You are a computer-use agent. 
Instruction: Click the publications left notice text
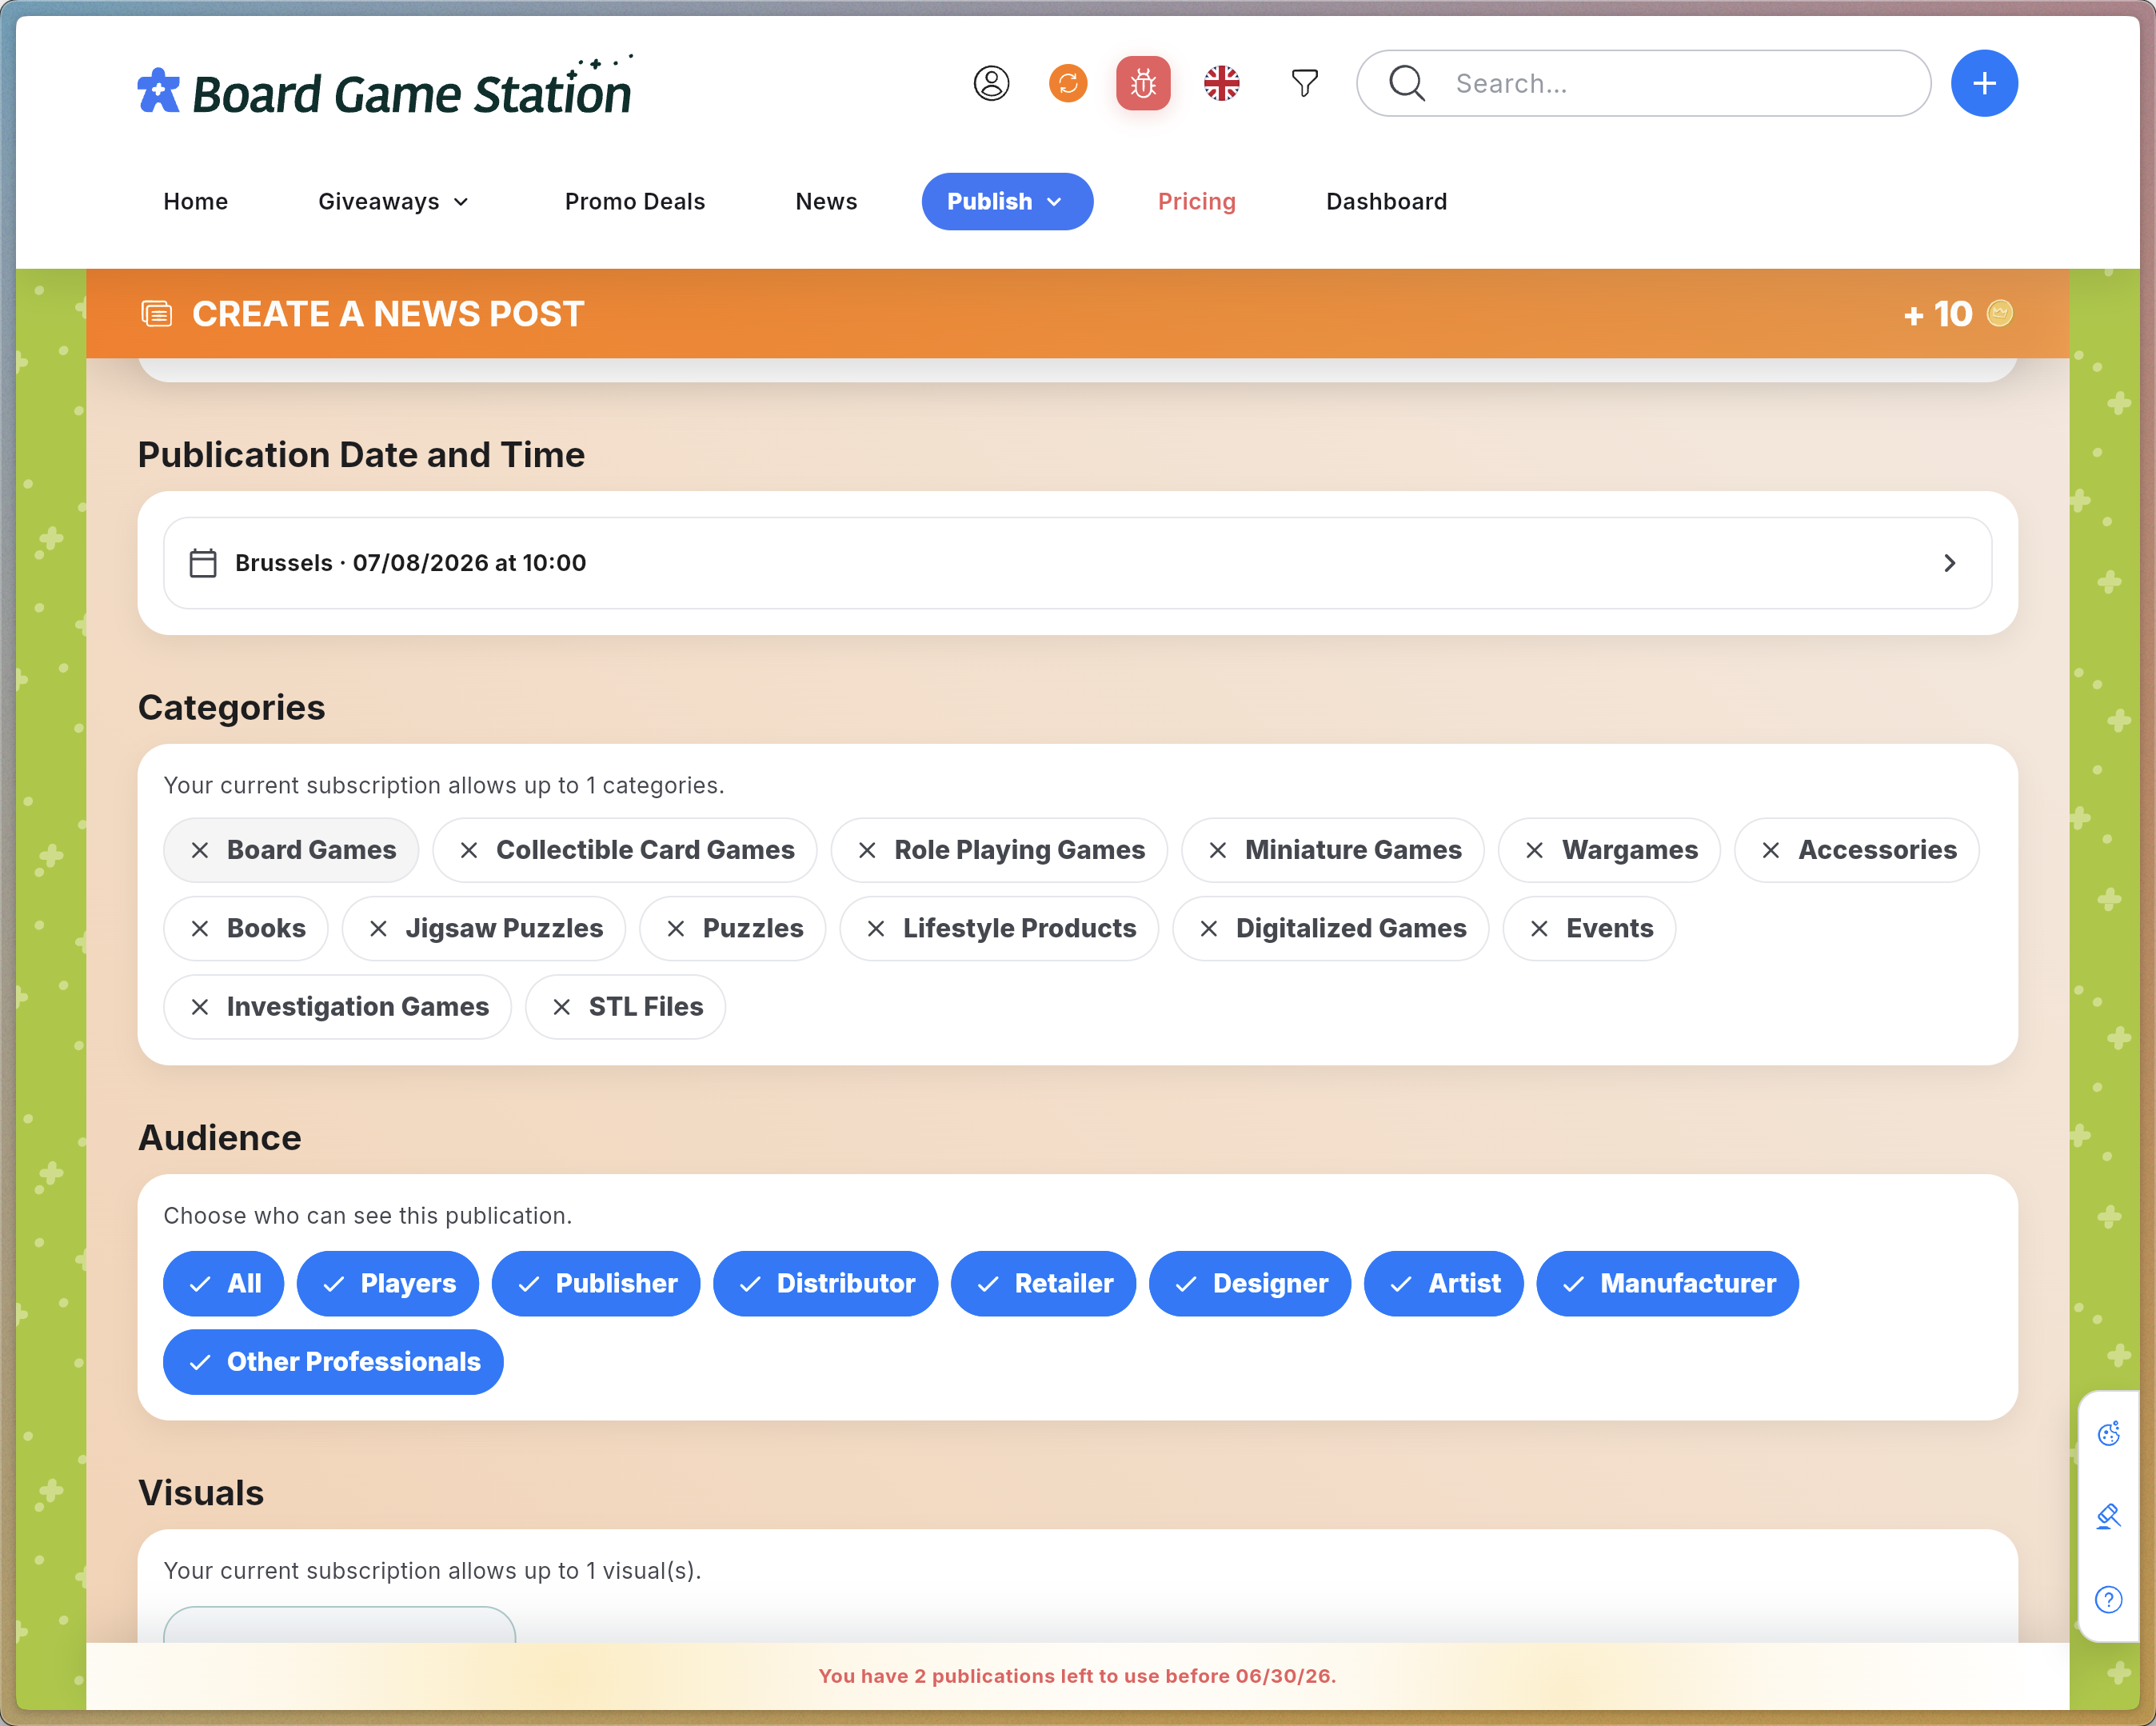click(1078, 1677)
